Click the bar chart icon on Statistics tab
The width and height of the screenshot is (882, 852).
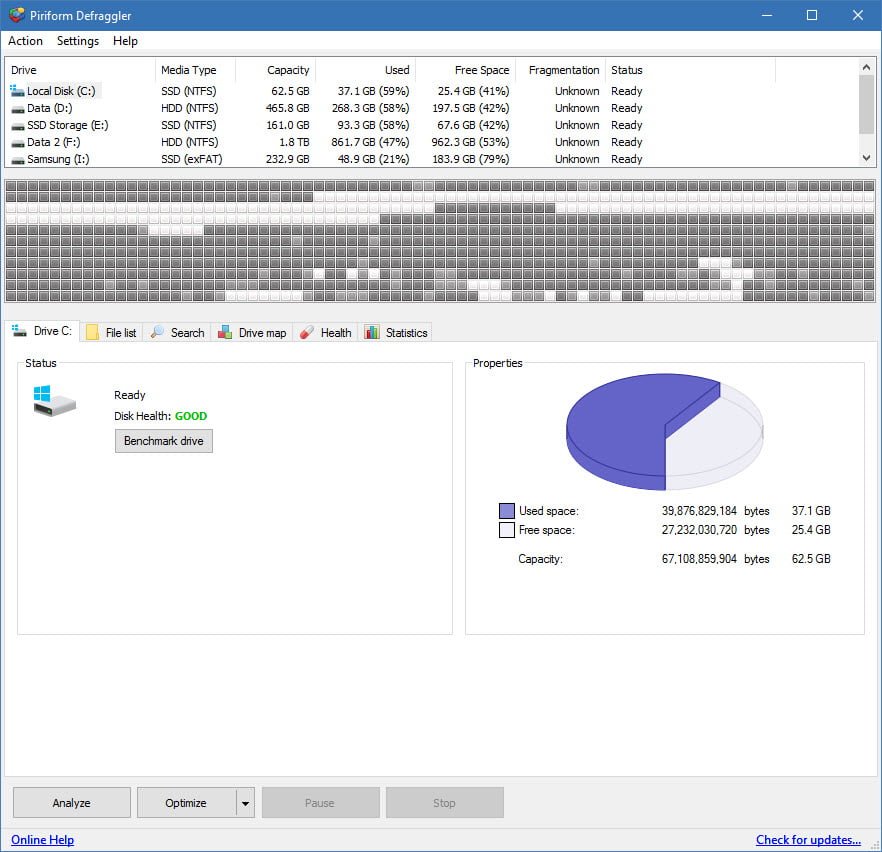[372, 332]
